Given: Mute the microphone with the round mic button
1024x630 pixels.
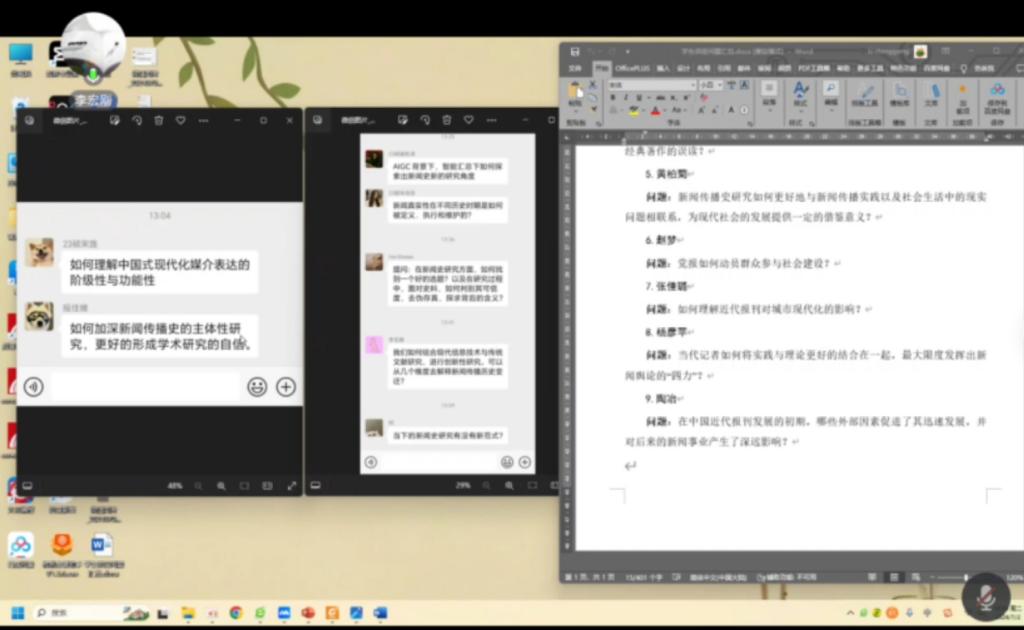Looking at the screenshot, I should 985,596.
